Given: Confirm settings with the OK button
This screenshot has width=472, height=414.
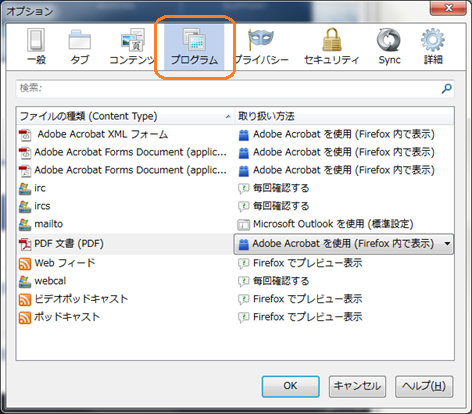Looking at the screenshot, I should point(290,386).
